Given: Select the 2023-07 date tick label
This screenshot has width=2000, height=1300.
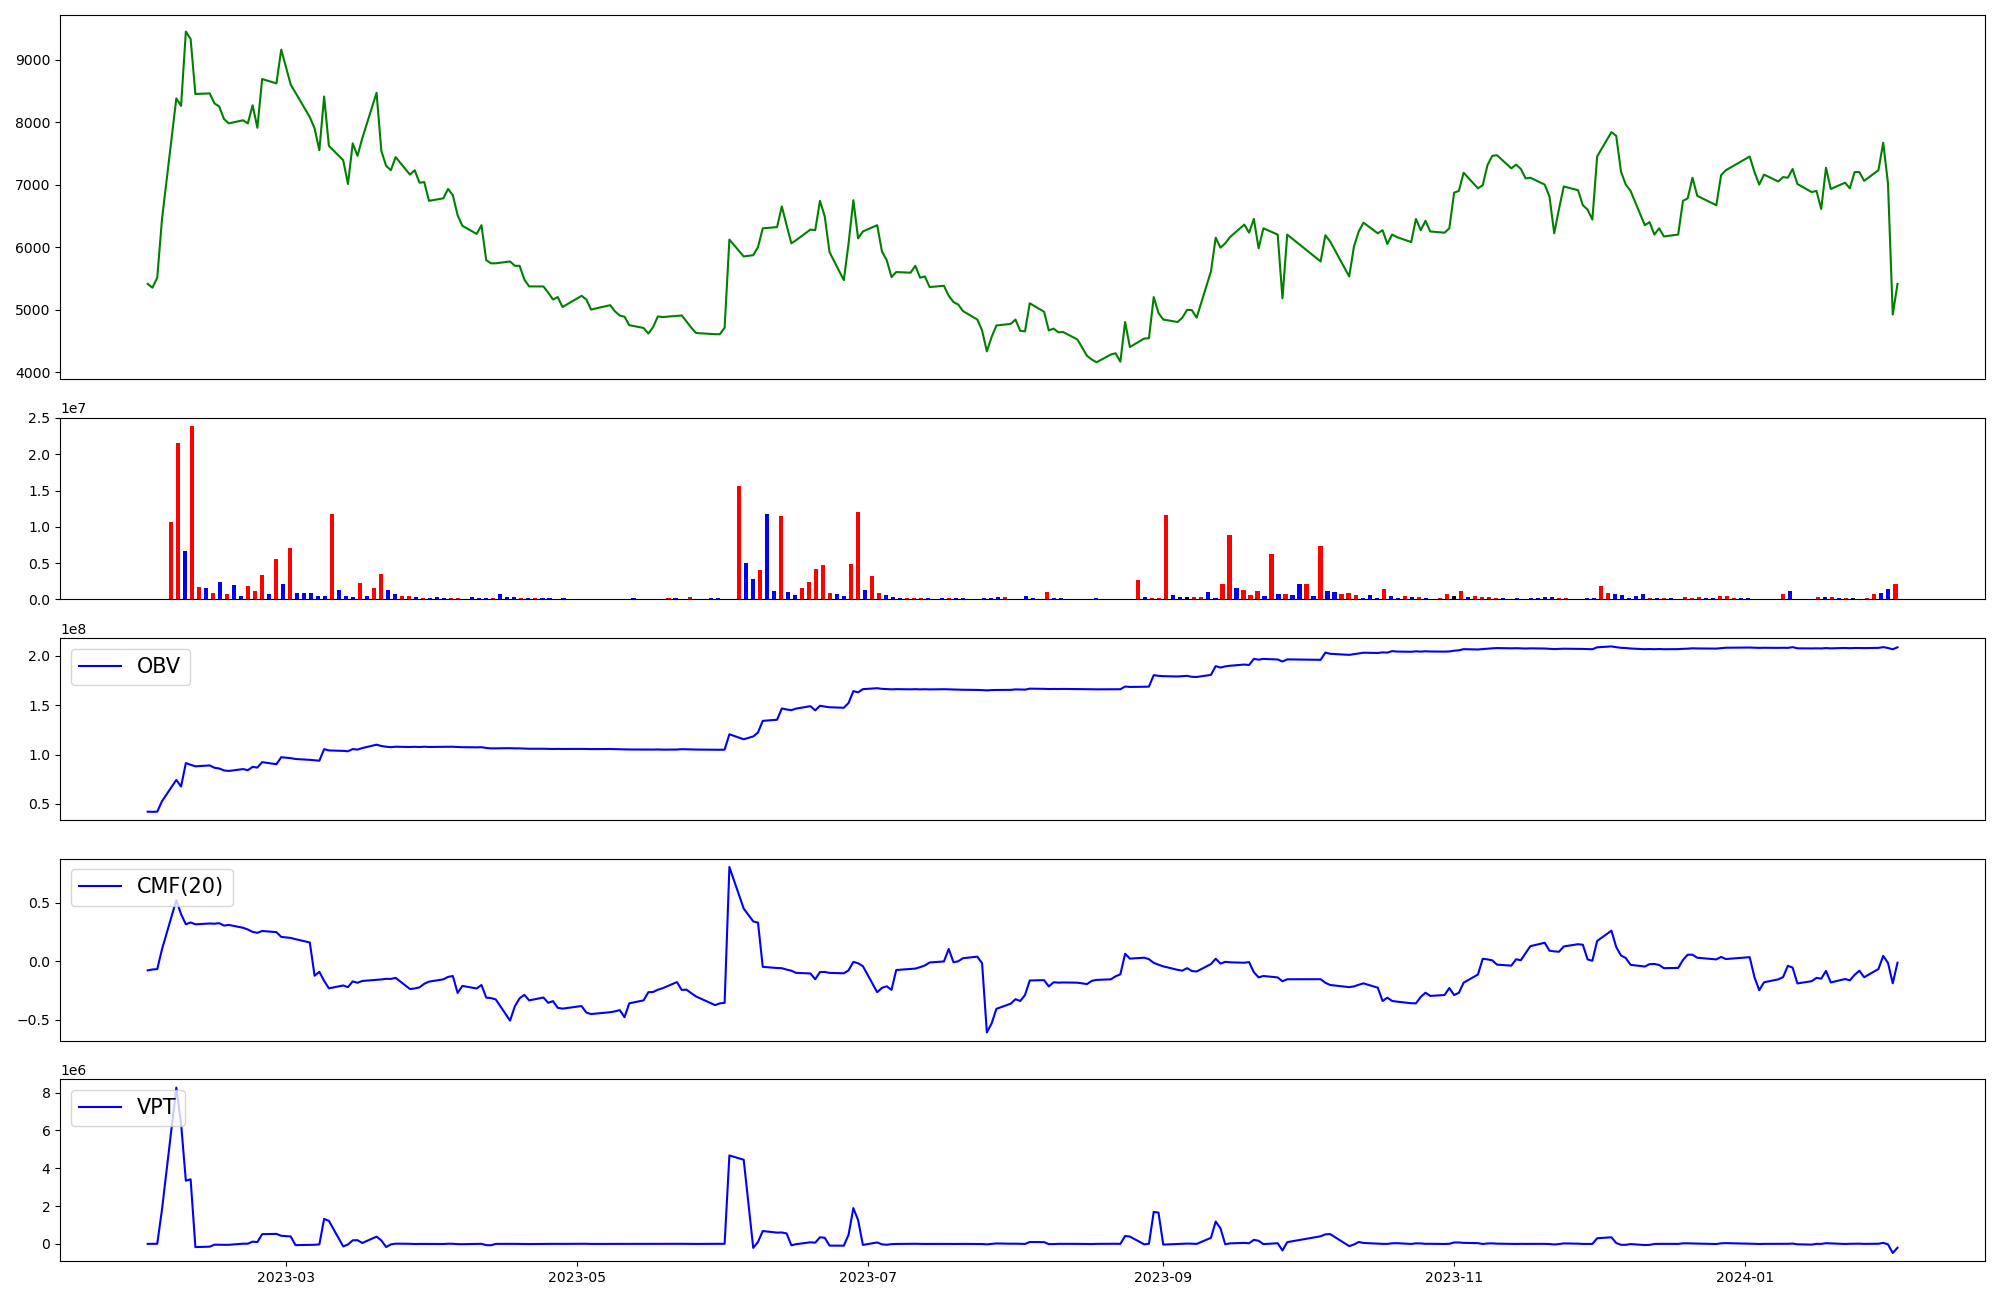Looking at the screenshot, I should coord(868,1277).
